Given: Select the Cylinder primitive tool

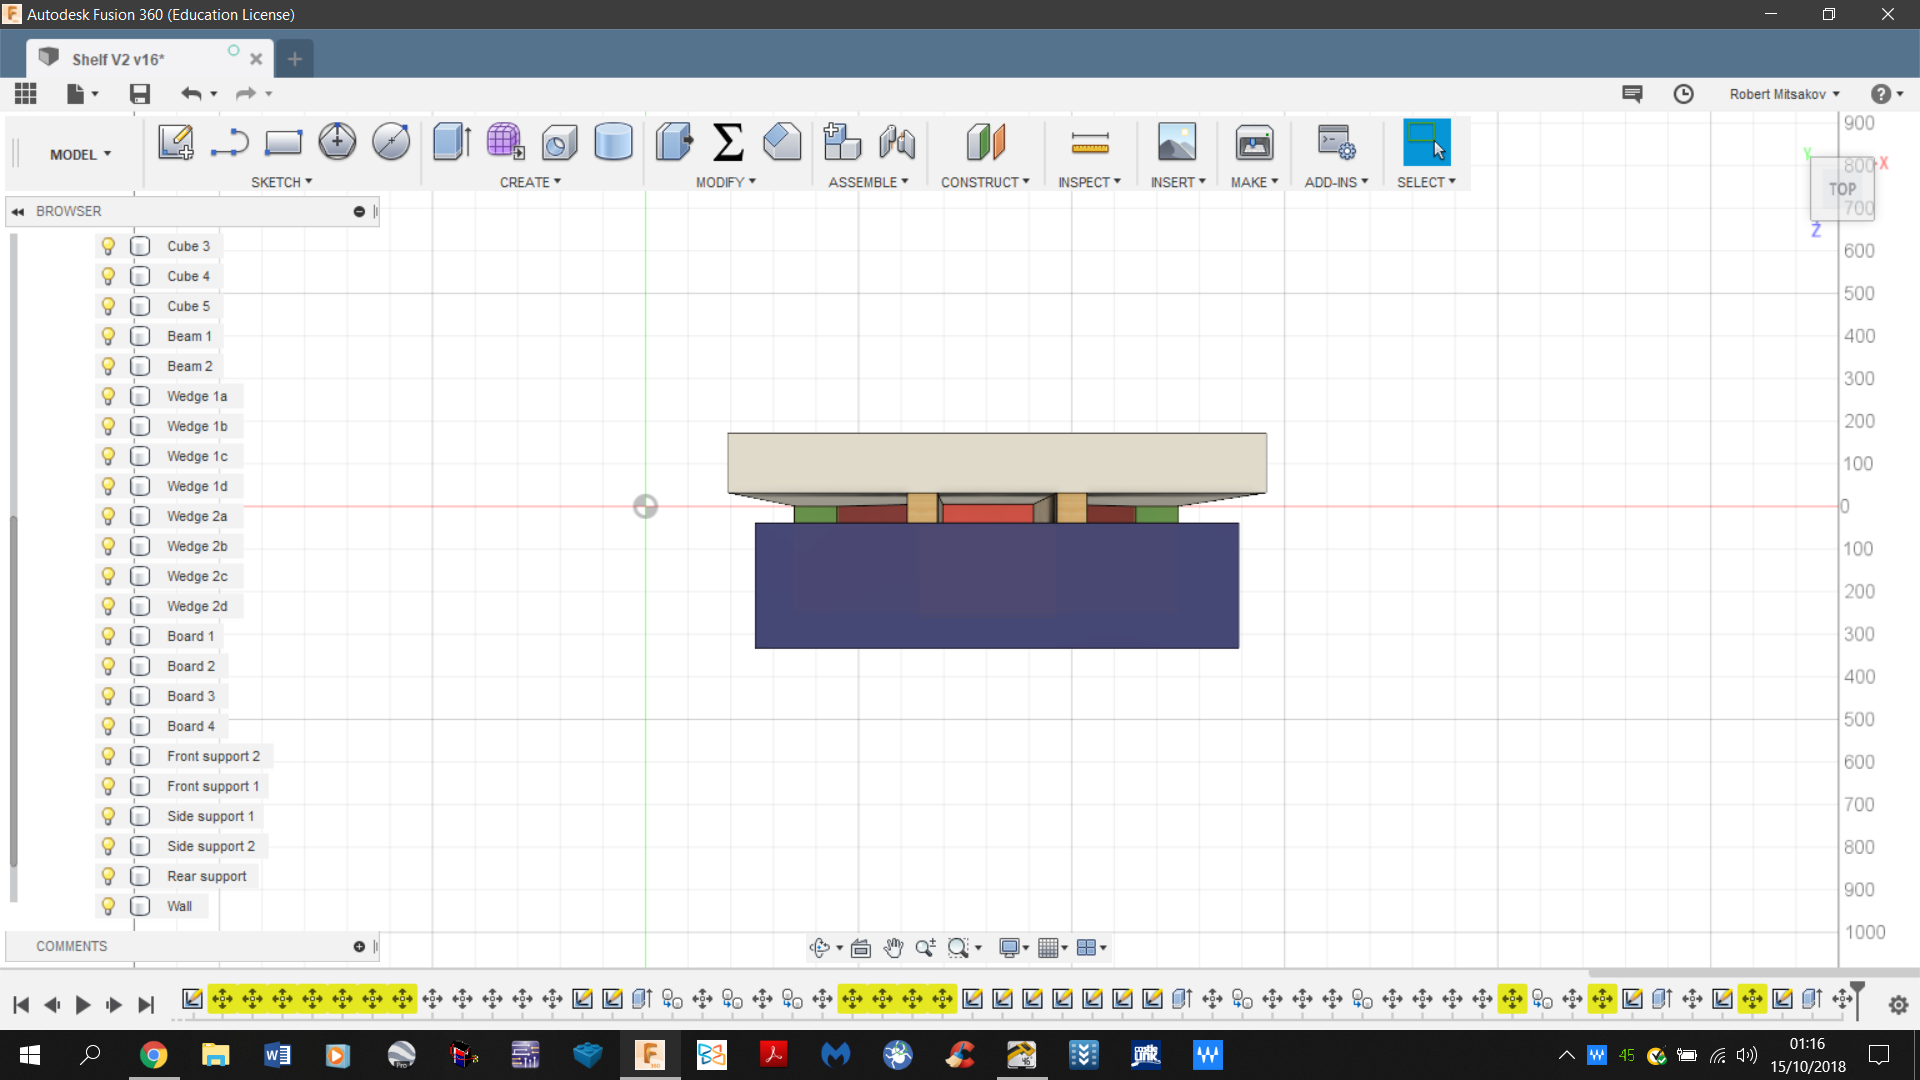Looking at the screenshot, I should tap(613, 142).
